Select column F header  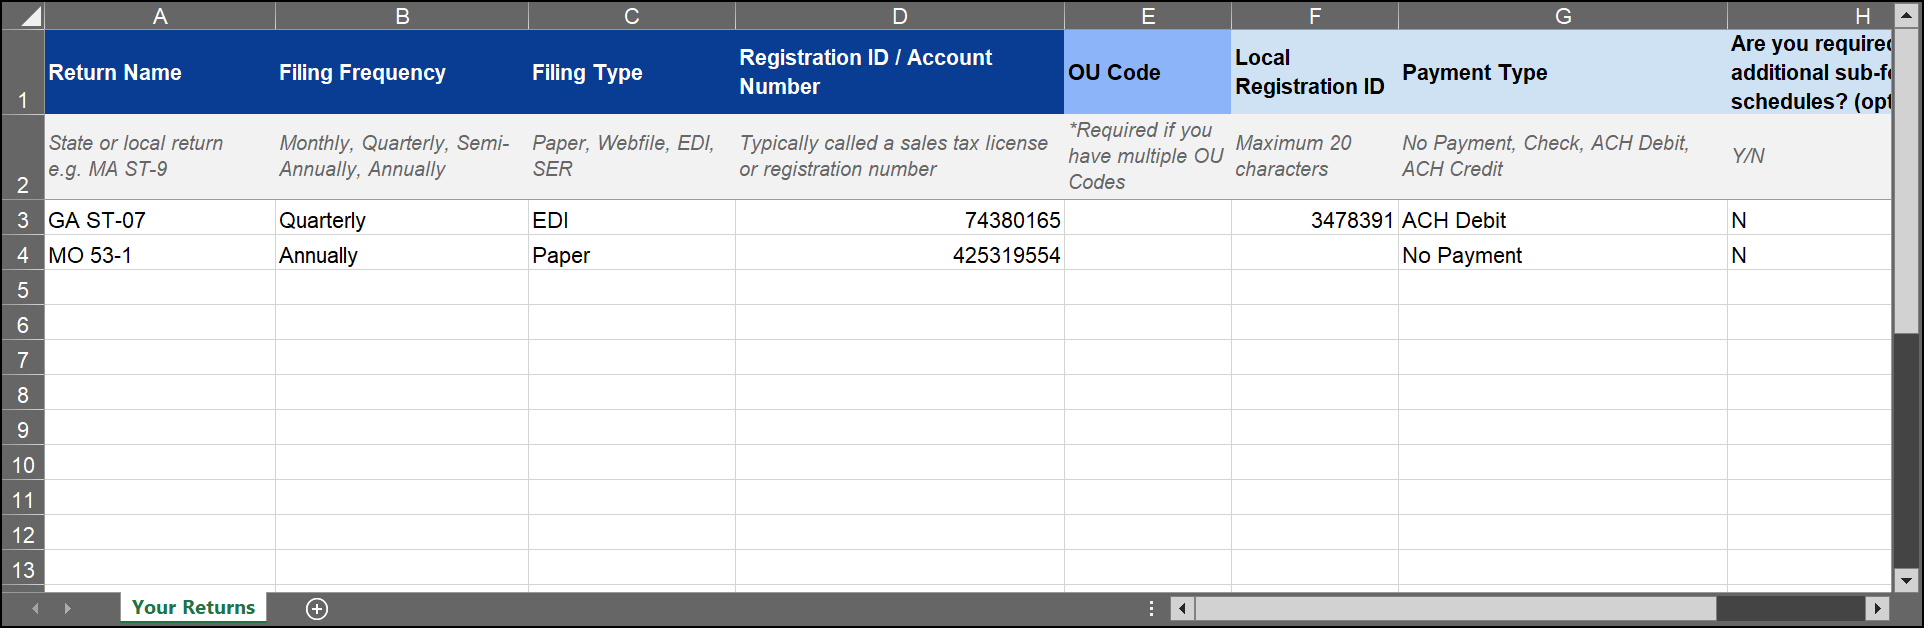coord(1314,16)
